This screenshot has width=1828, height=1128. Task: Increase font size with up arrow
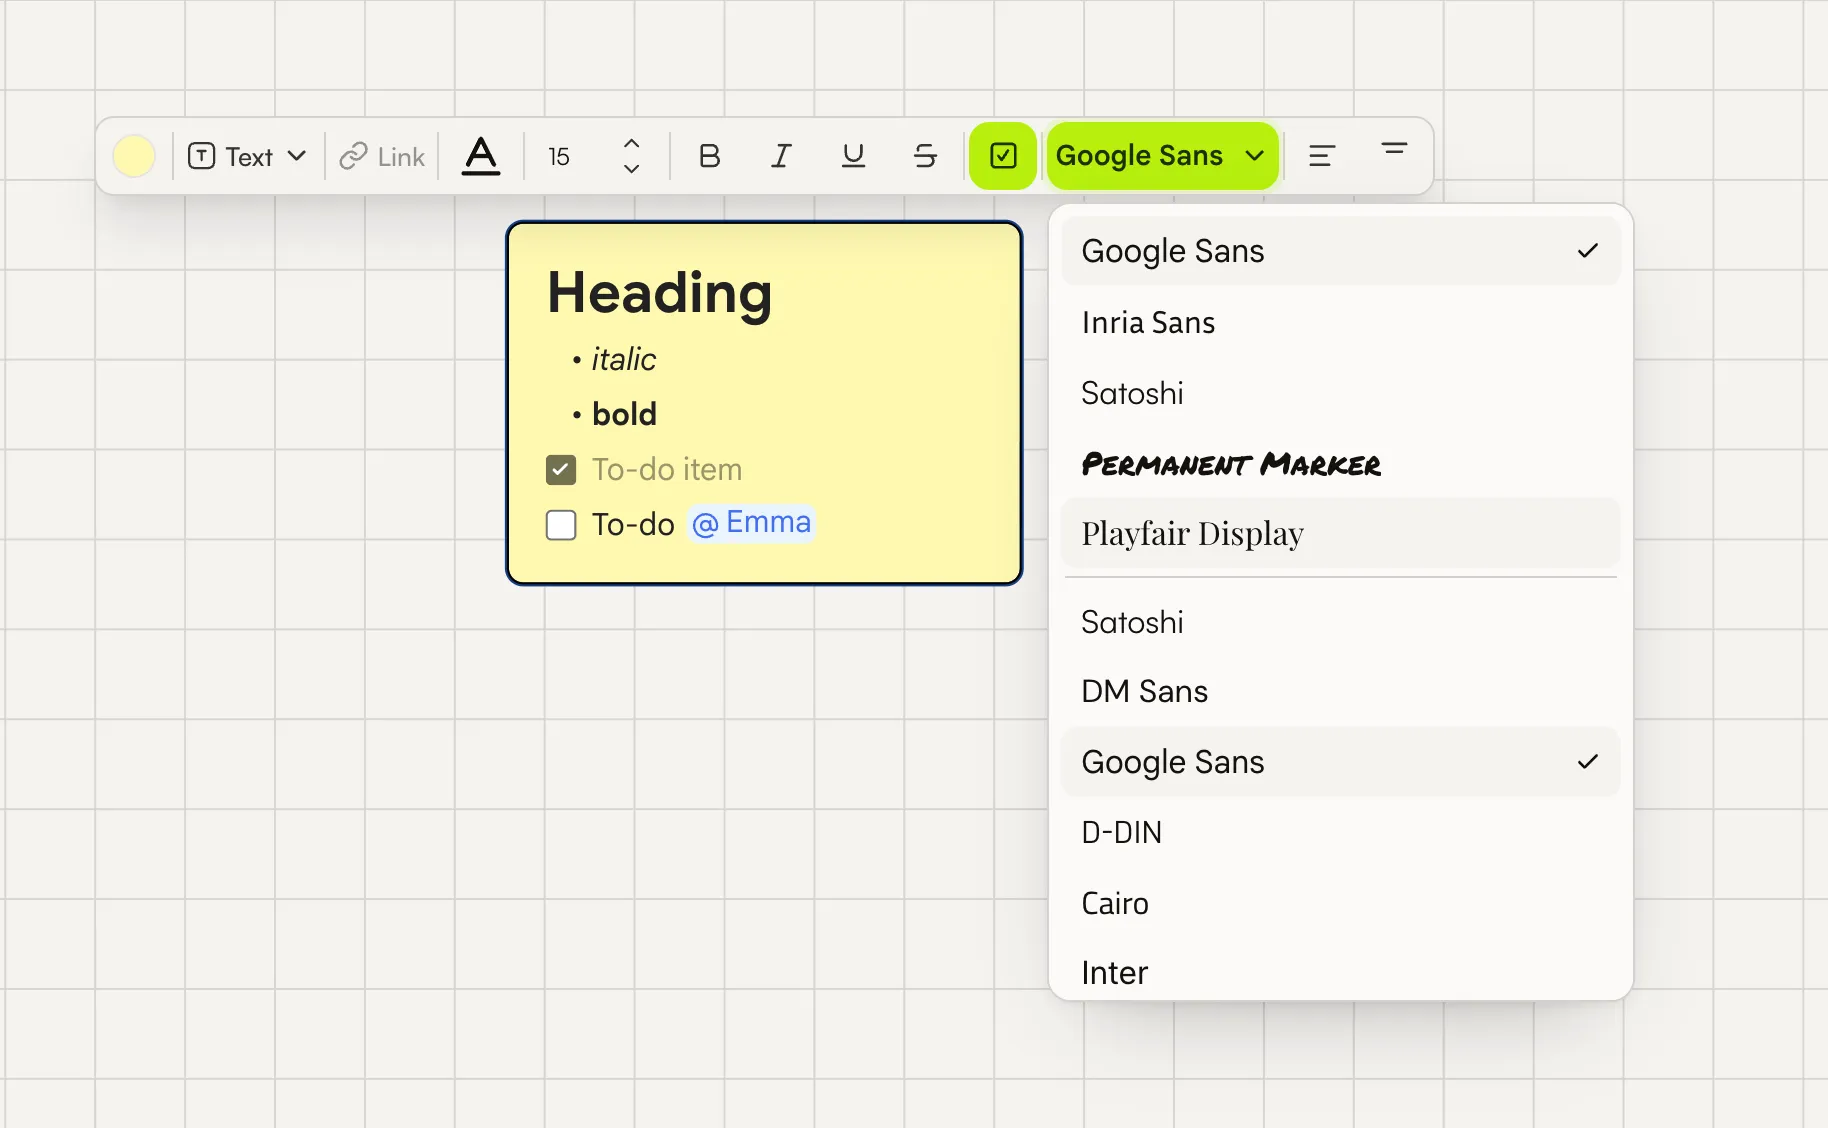click(631, 143)
